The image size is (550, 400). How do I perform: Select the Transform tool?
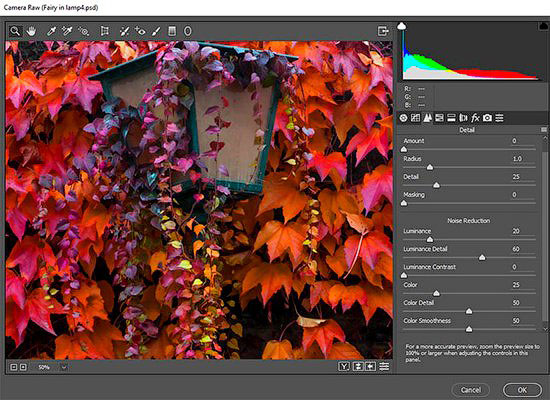104,31
